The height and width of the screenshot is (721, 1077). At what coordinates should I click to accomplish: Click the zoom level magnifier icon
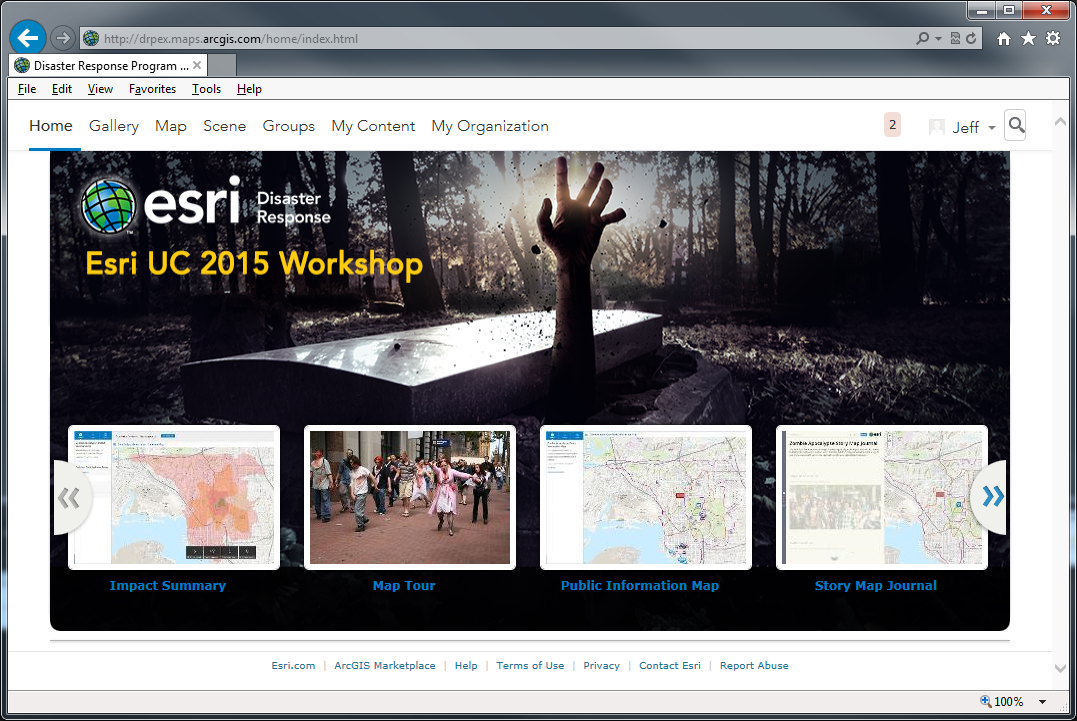(x=985, y=701)
